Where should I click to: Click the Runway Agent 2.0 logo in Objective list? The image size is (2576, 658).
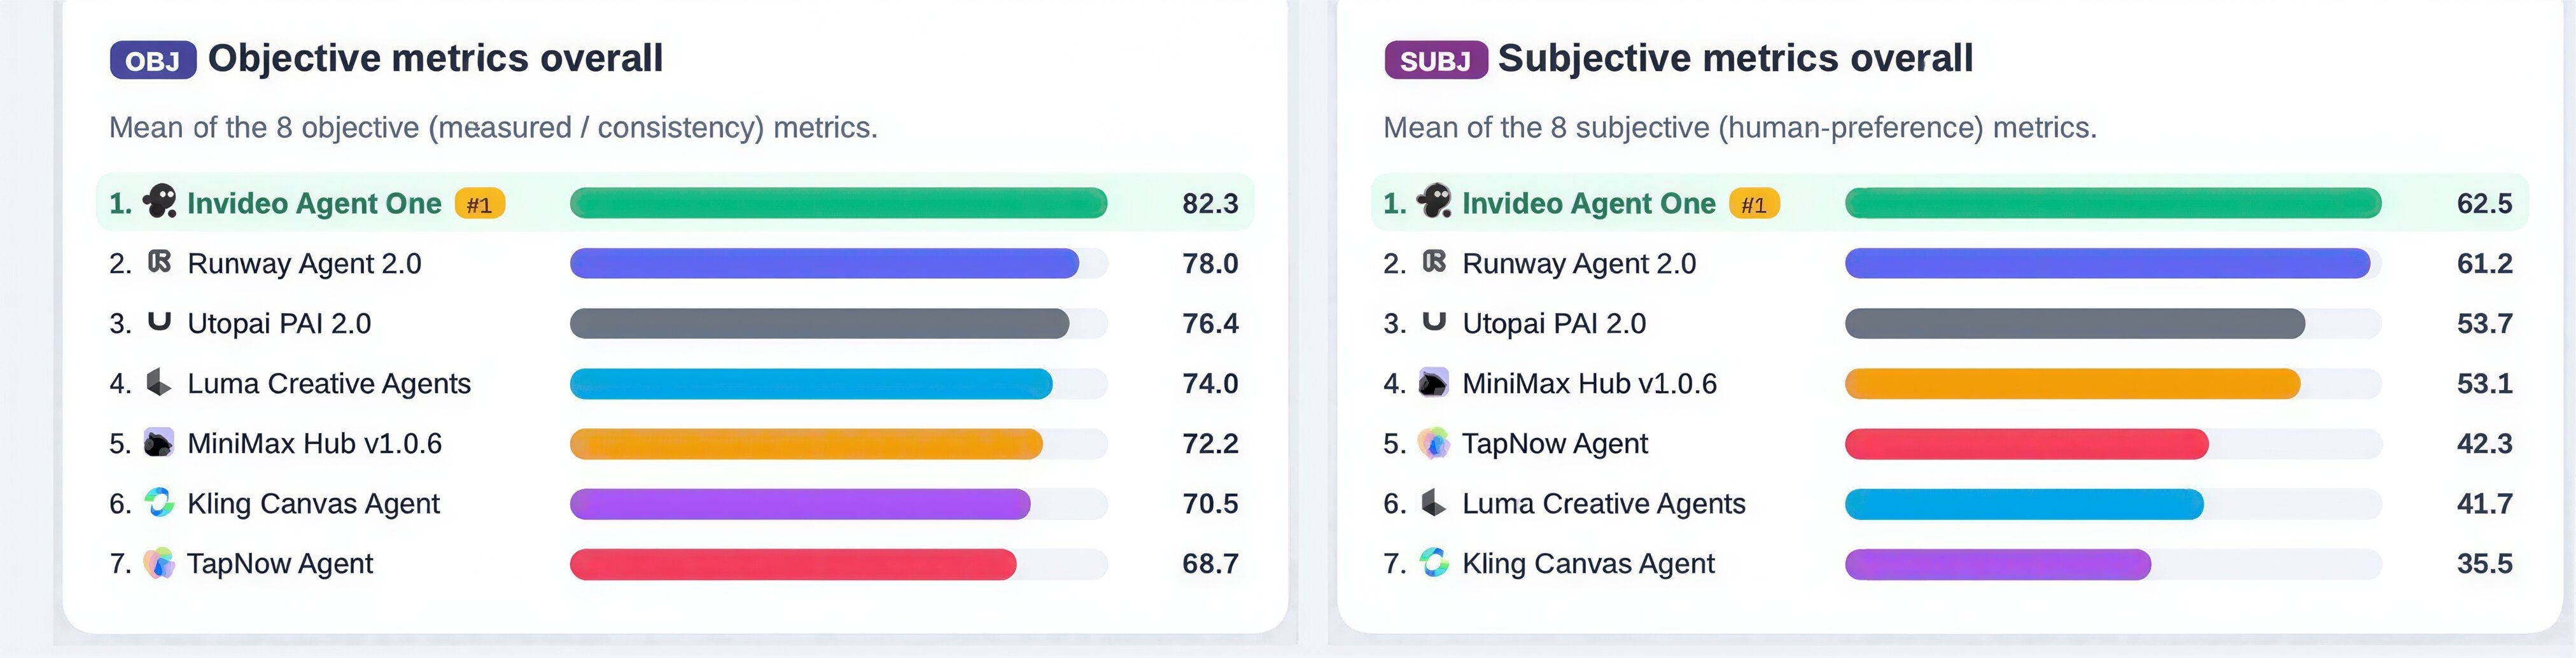coord(159,262)
